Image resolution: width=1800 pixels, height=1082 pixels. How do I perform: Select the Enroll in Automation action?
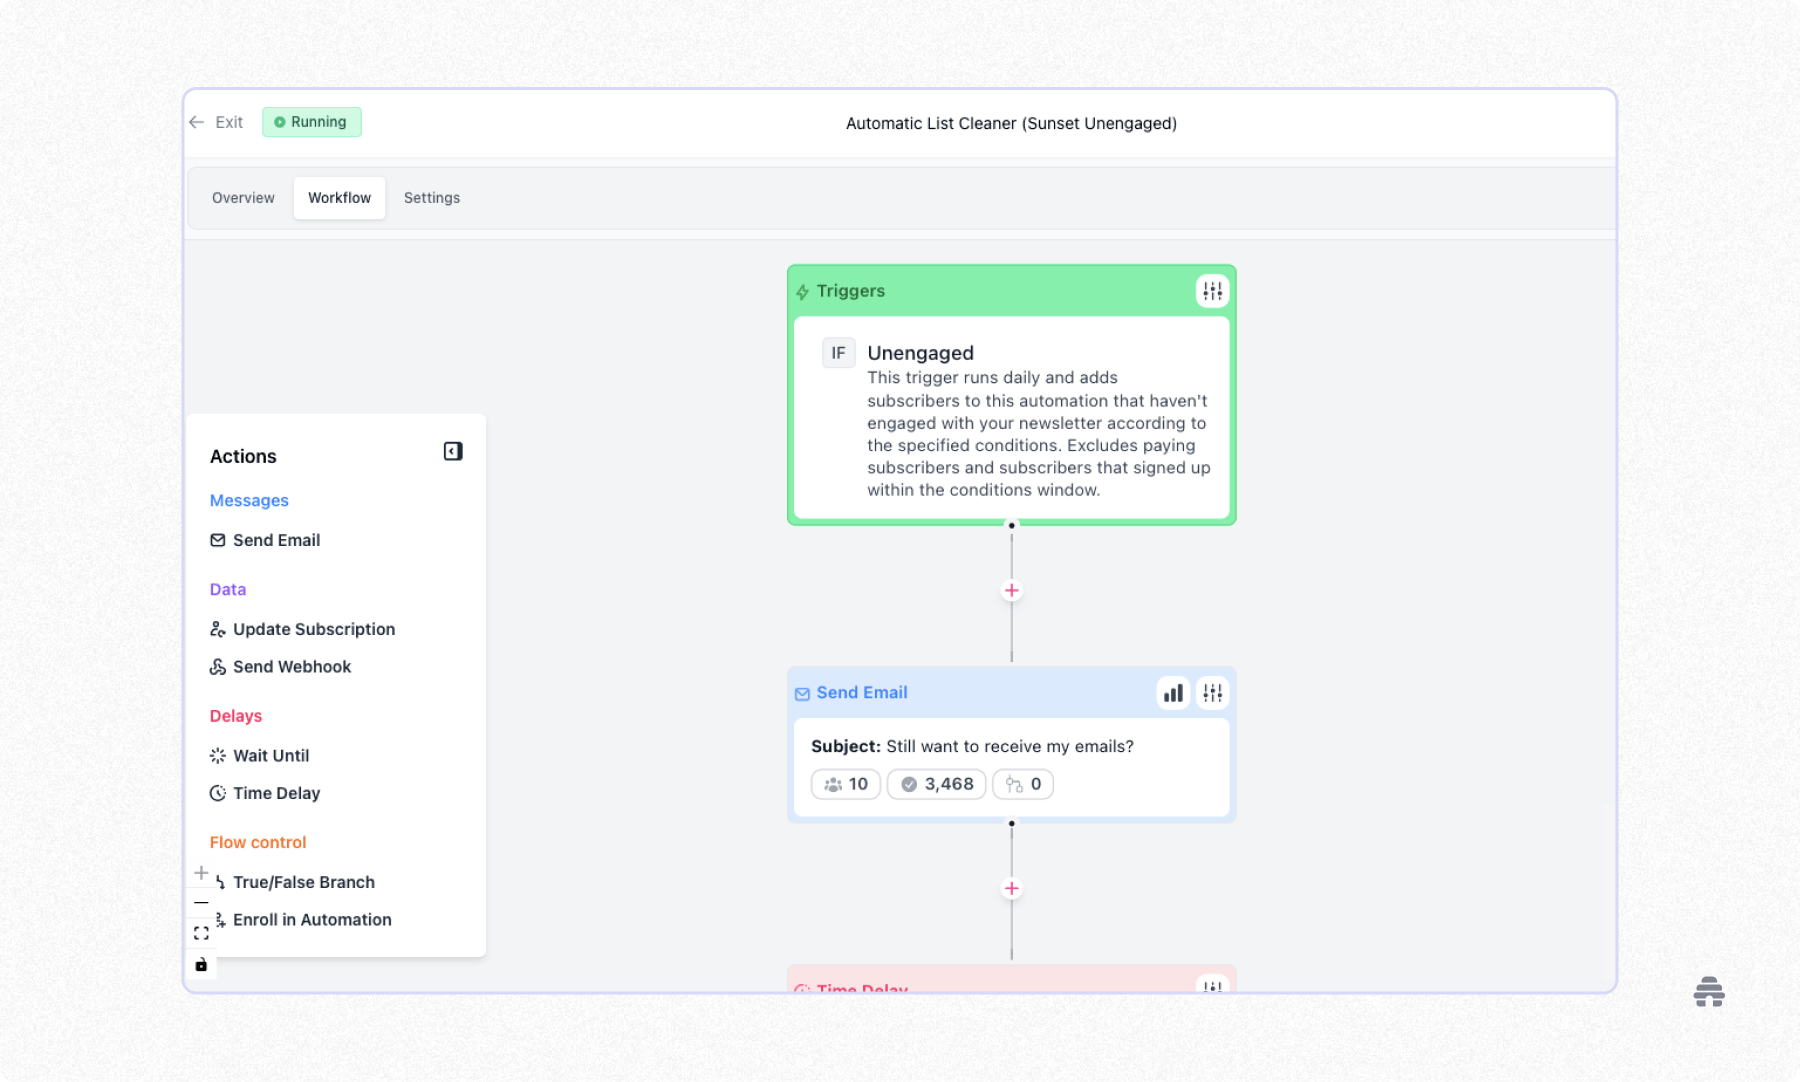311,919
